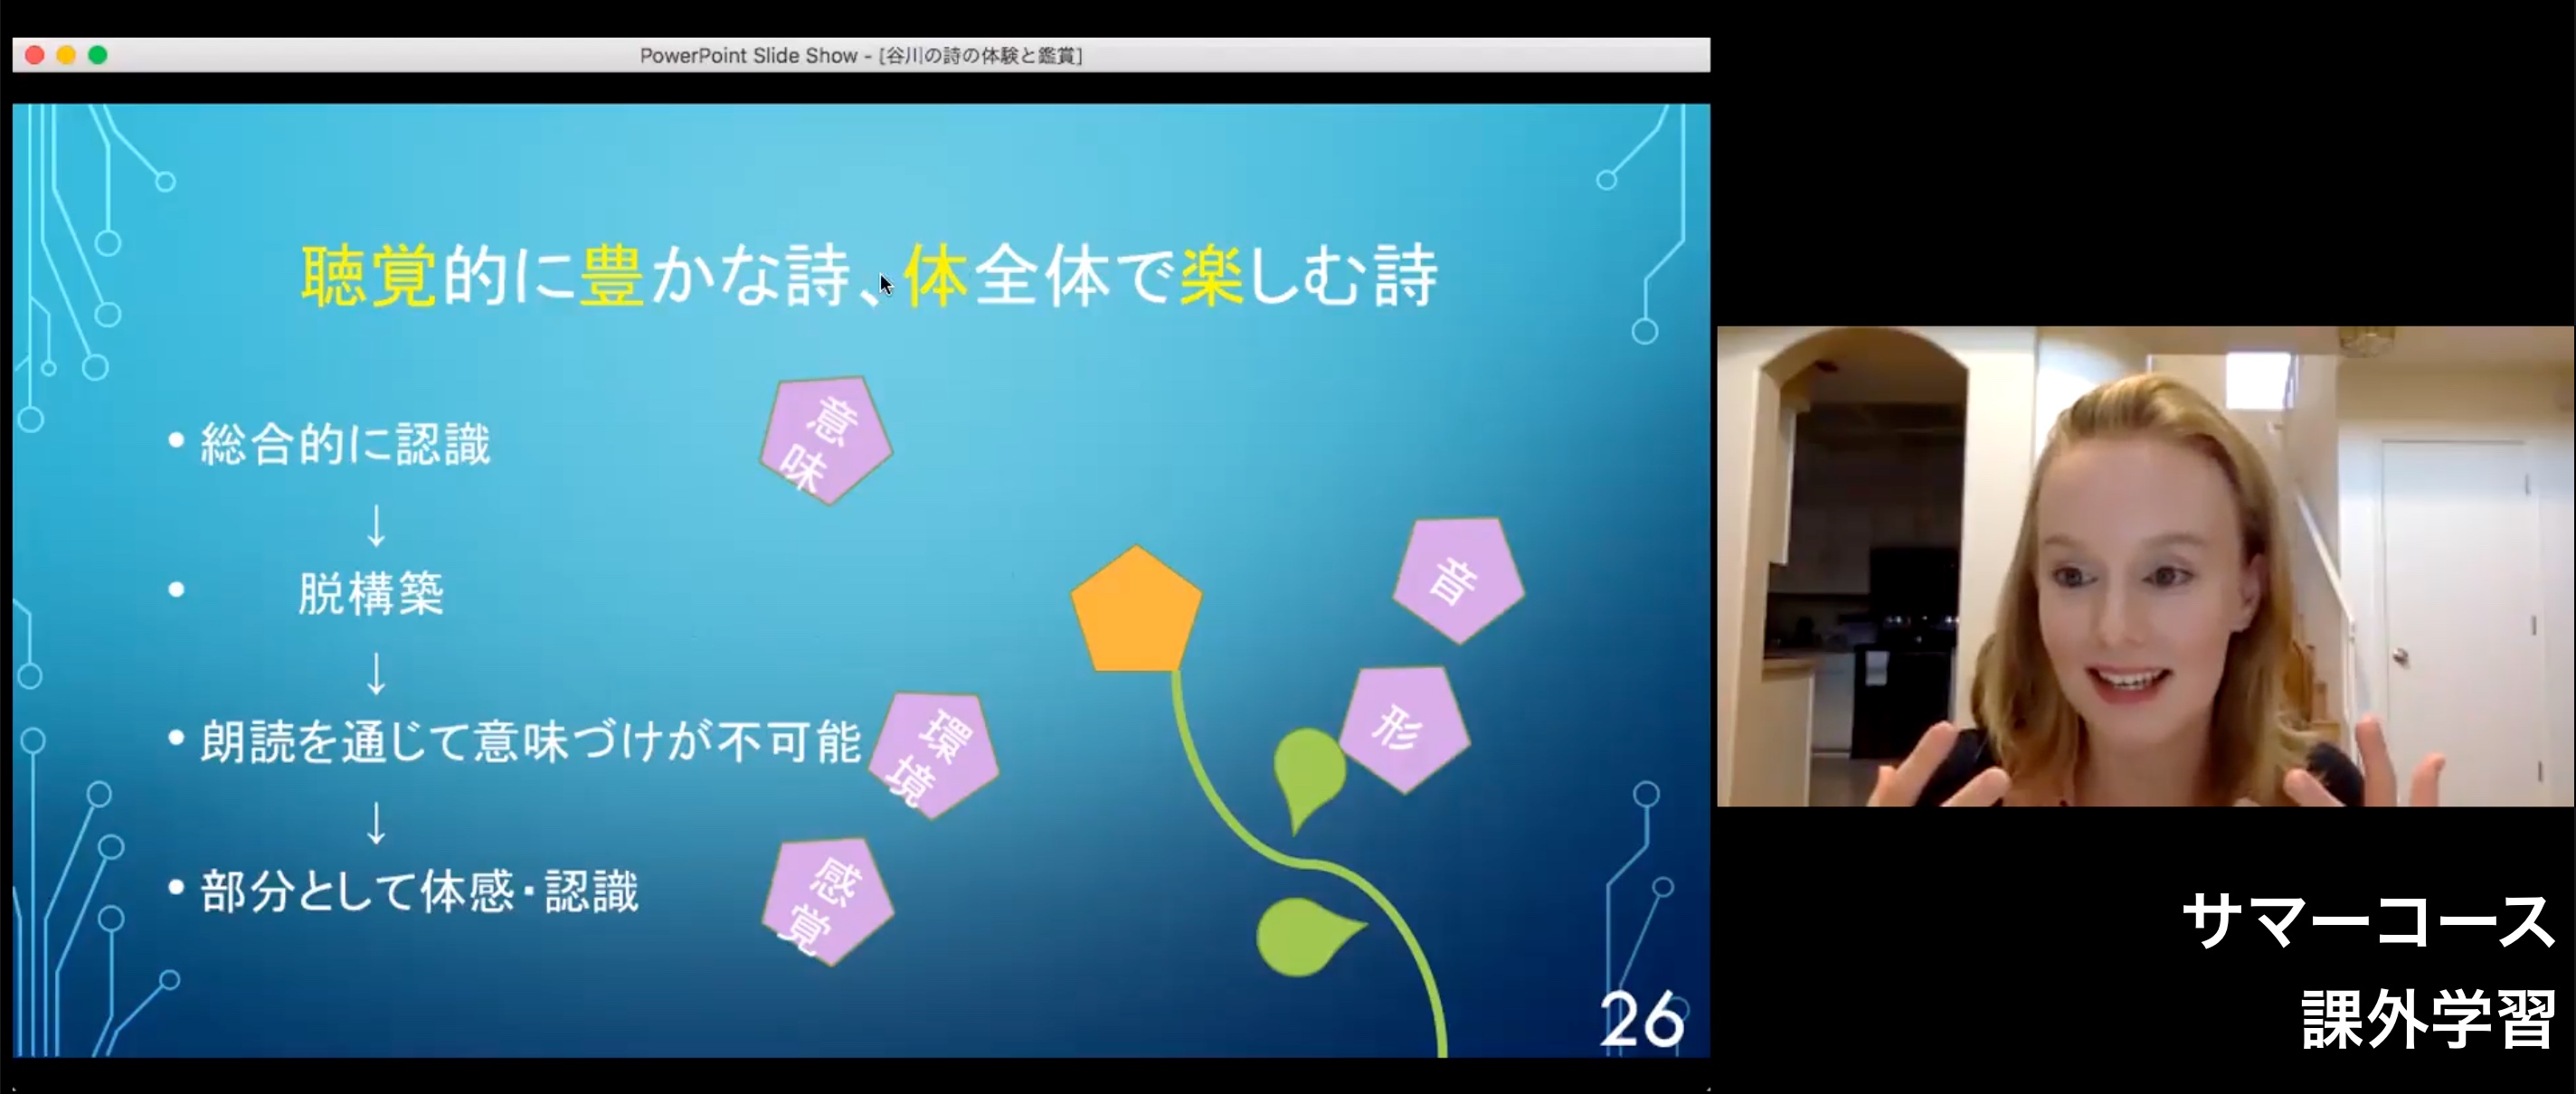
Task: Click the bullet text 脱構築
Action: [x=370, y=593]
